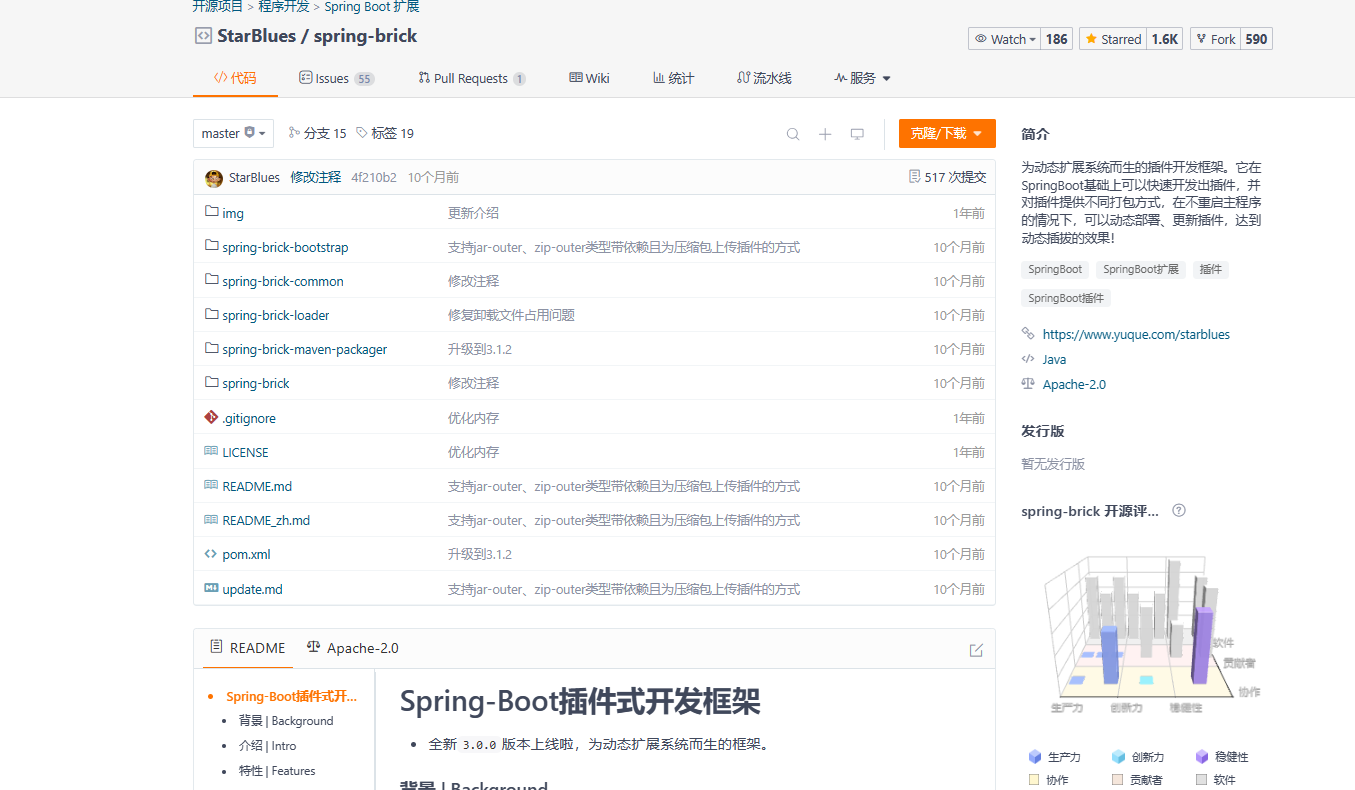1355x790 pixels.
Task: Click the SpringBoot扩展 topic tag
Action: (1141, 269)
